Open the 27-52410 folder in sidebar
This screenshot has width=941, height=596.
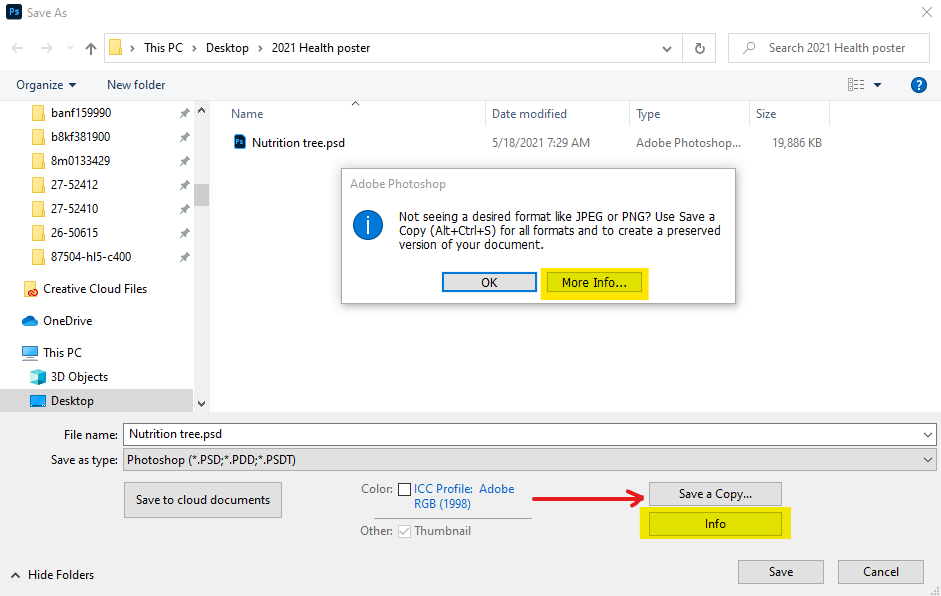pyautogui.click(x=74, y=209)
